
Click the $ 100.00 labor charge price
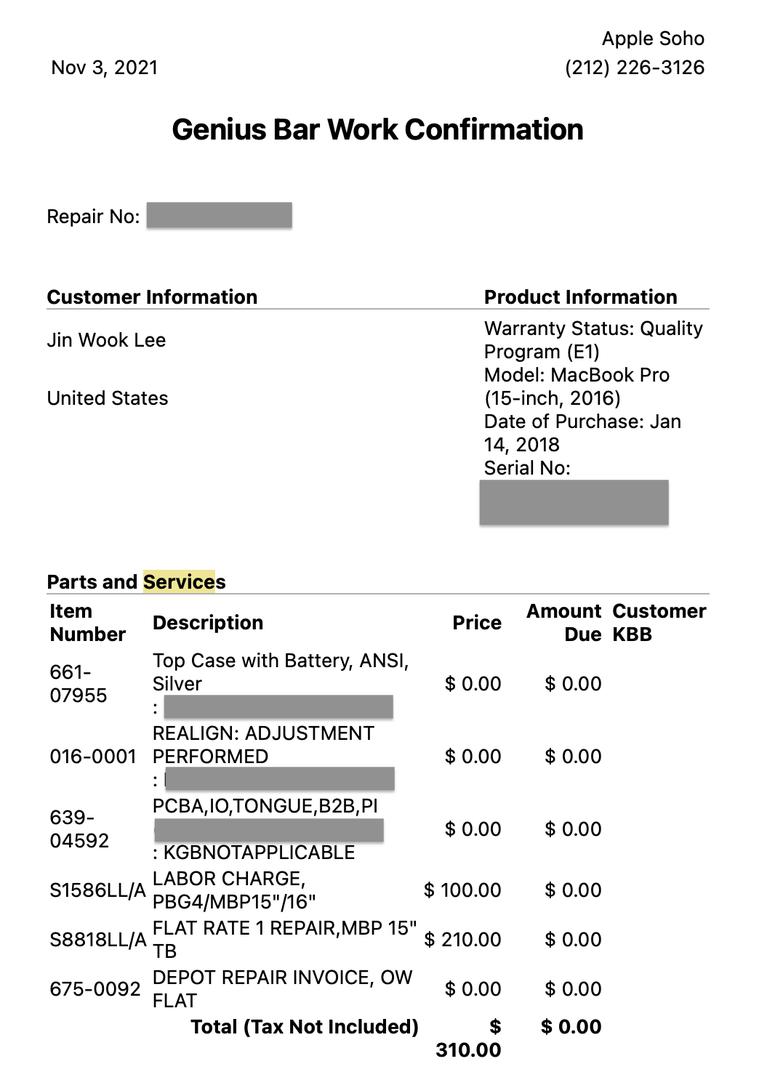[x=462, y=890]
